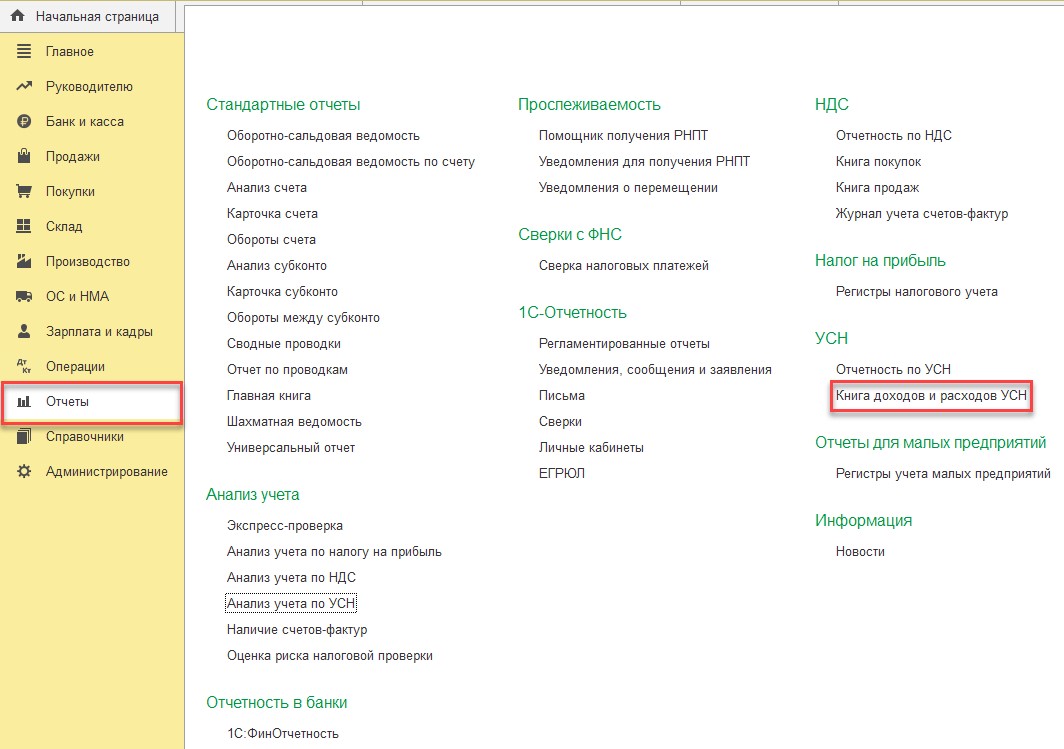This screenshot has width=1064, height=749.
Task: Click the Главное list icon in sidebar
Action: (24, 51)
